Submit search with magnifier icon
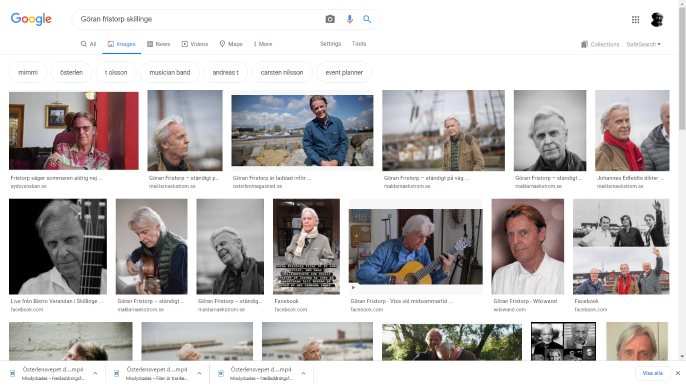The image size is (686, 386). point(367,19)
